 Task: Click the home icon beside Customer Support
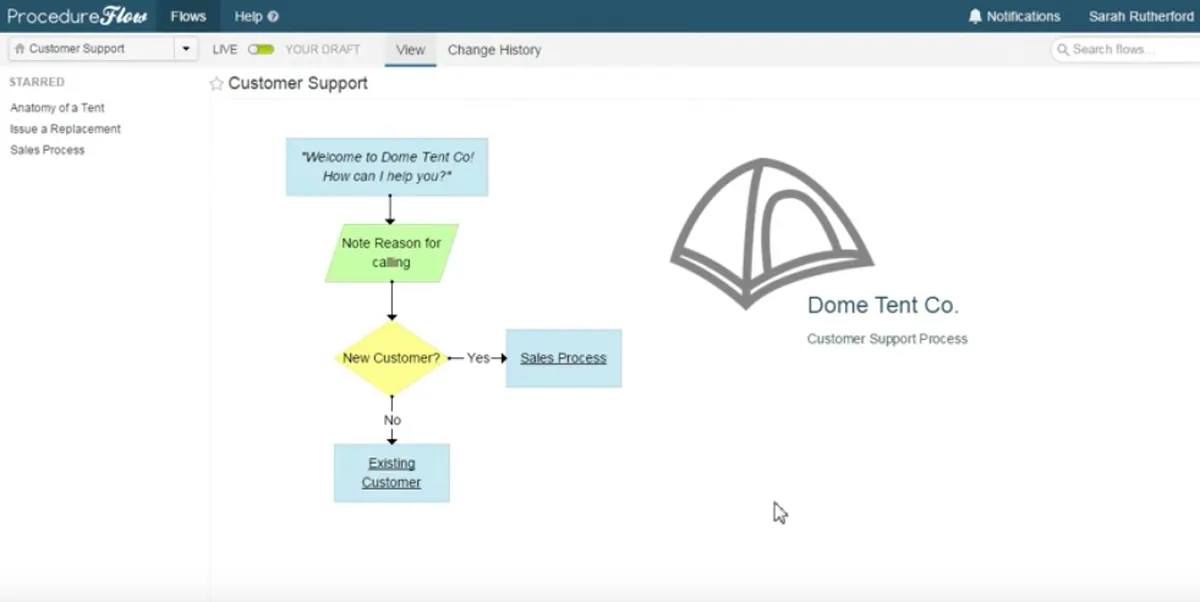point(20,49)
